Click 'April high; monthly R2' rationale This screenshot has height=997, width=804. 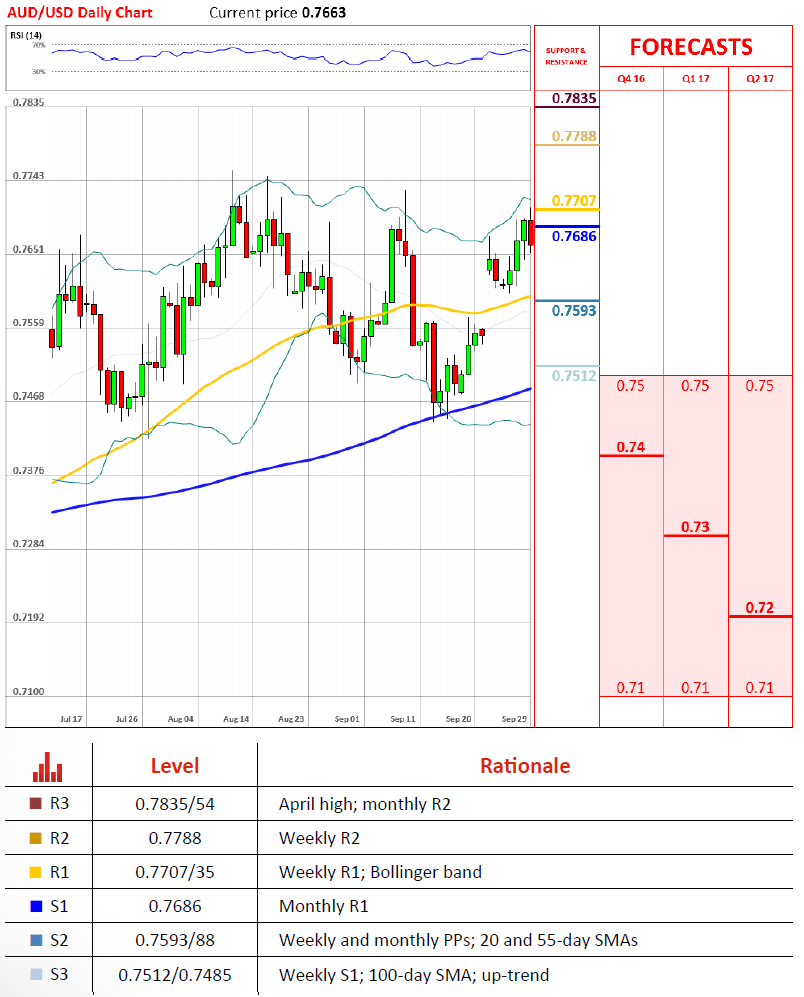(x=364, y=804)
